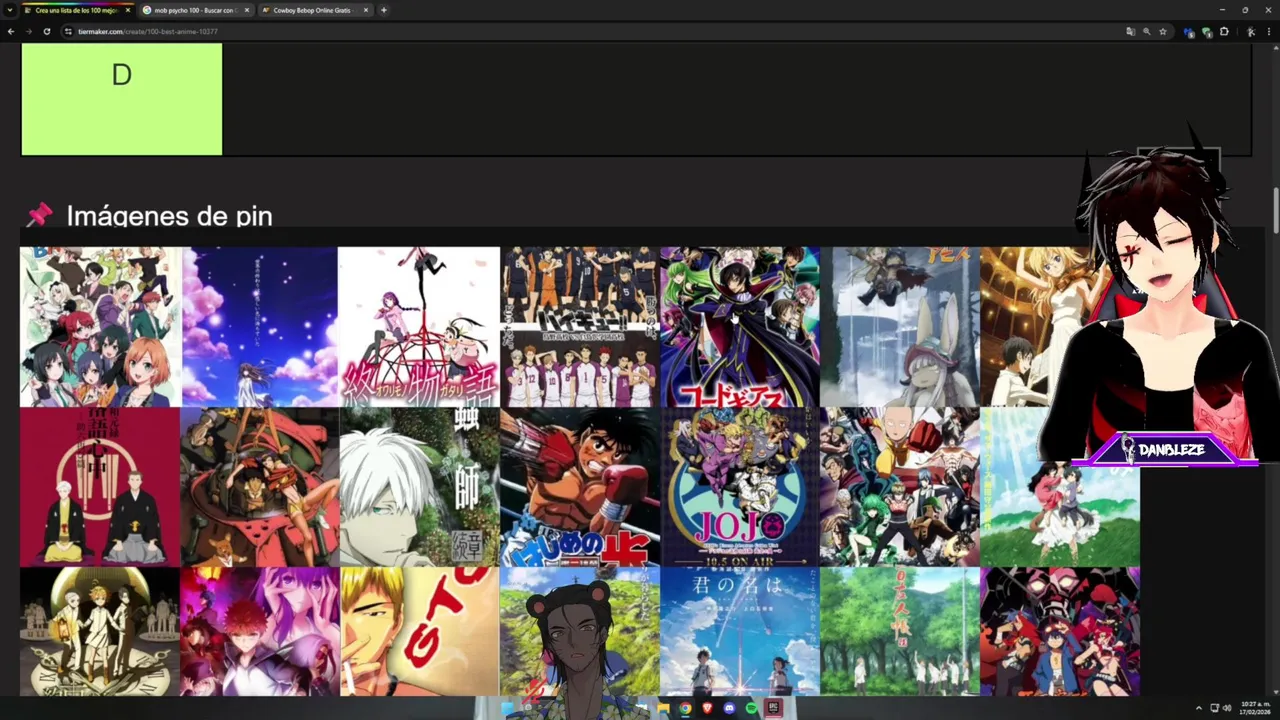The image size is (1280, 720).
Task: Close the 'Cowboy Bebop Online Gratis' tab
Action: point(366,10)
